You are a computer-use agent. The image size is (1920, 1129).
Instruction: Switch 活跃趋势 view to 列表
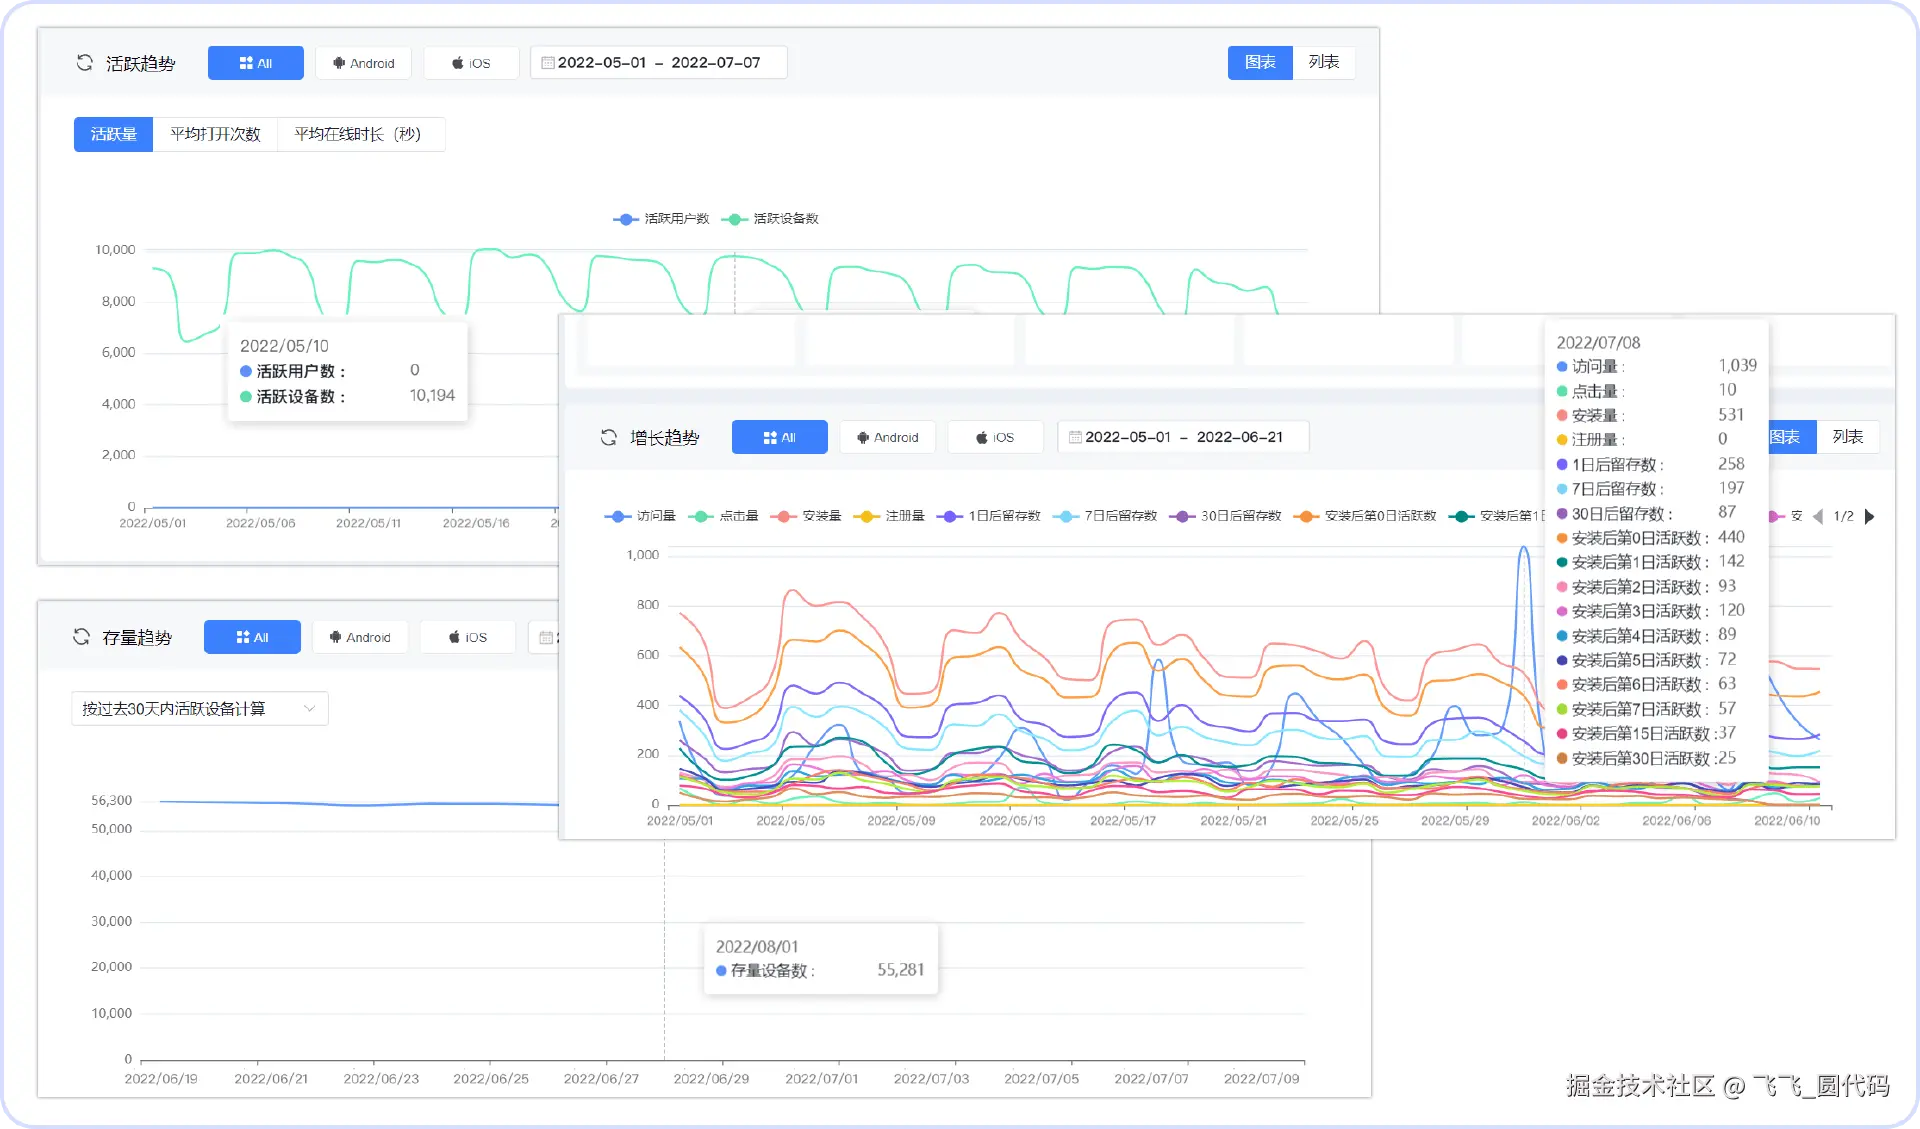click(x=1323, y=63)
